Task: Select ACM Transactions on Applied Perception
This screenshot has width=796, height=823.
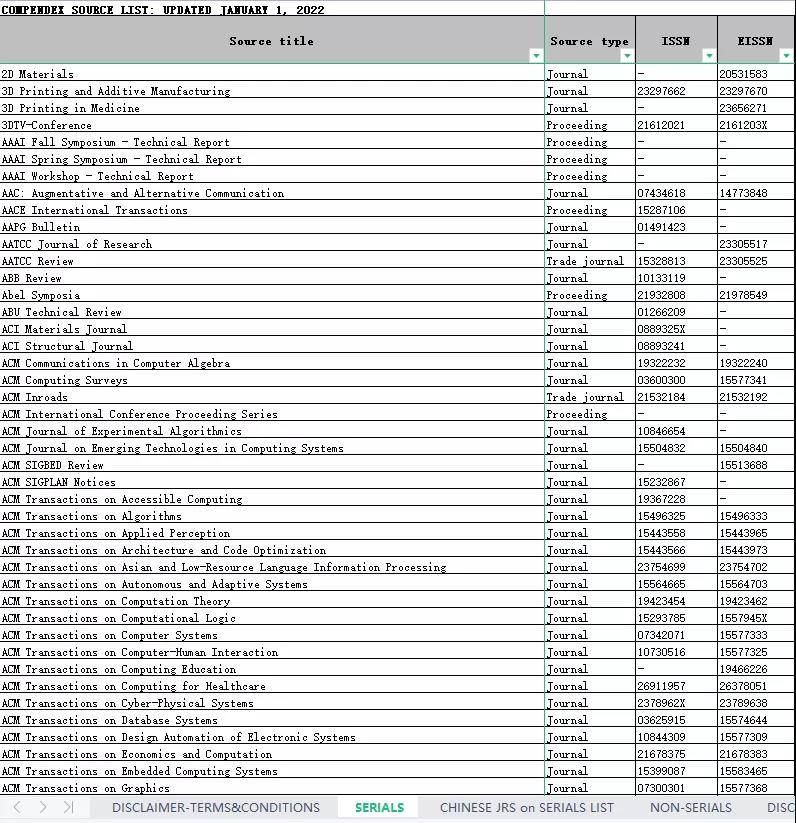Action: pyautogui.click(x=272, y=533)
